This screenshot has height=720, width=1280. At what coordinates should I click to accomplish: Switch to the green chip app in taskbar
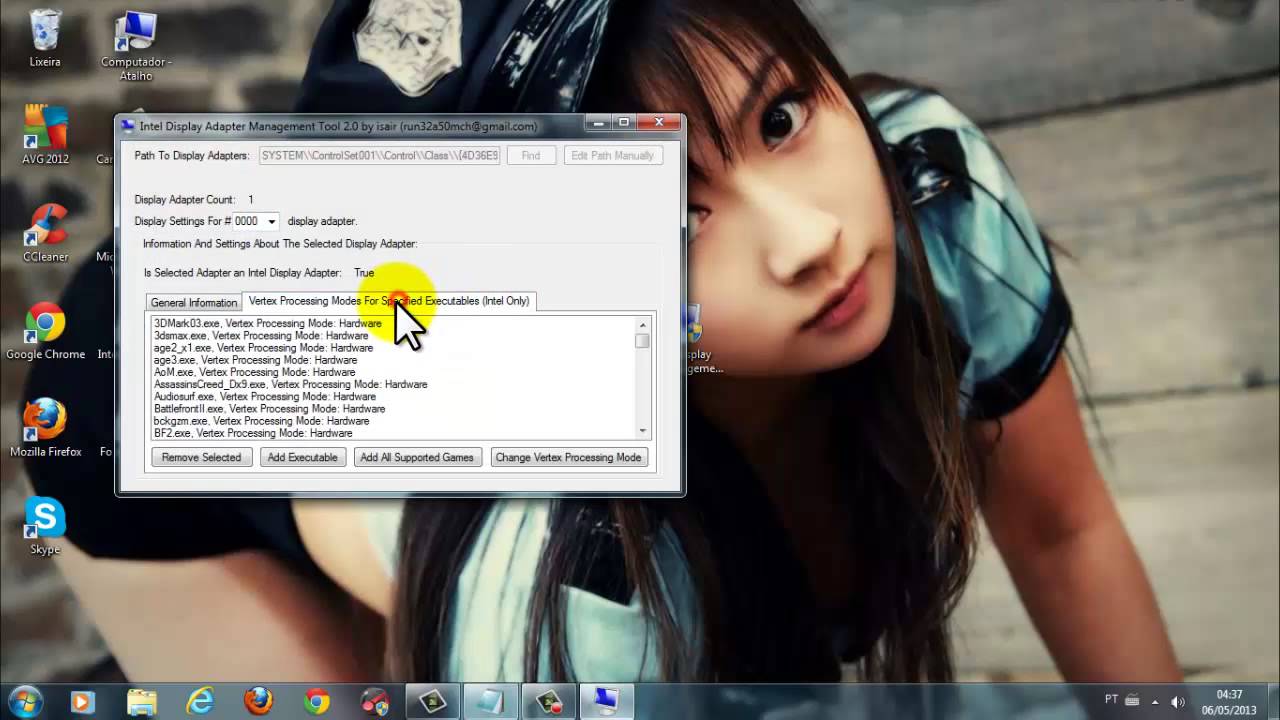[433, 702]
